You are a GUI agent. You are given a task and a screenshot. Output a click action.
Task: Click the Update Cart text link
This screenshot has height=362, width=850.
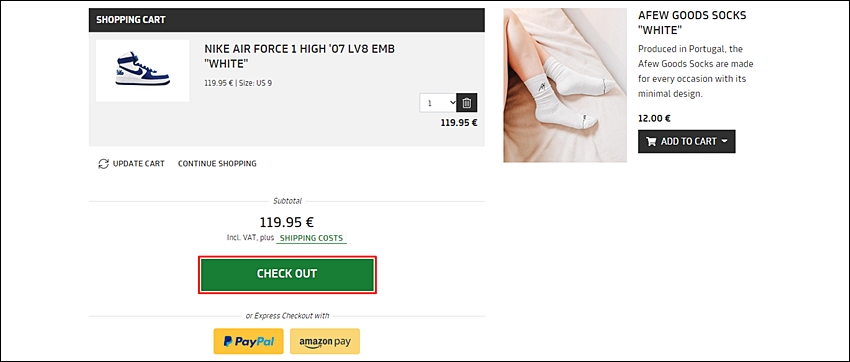139,164
